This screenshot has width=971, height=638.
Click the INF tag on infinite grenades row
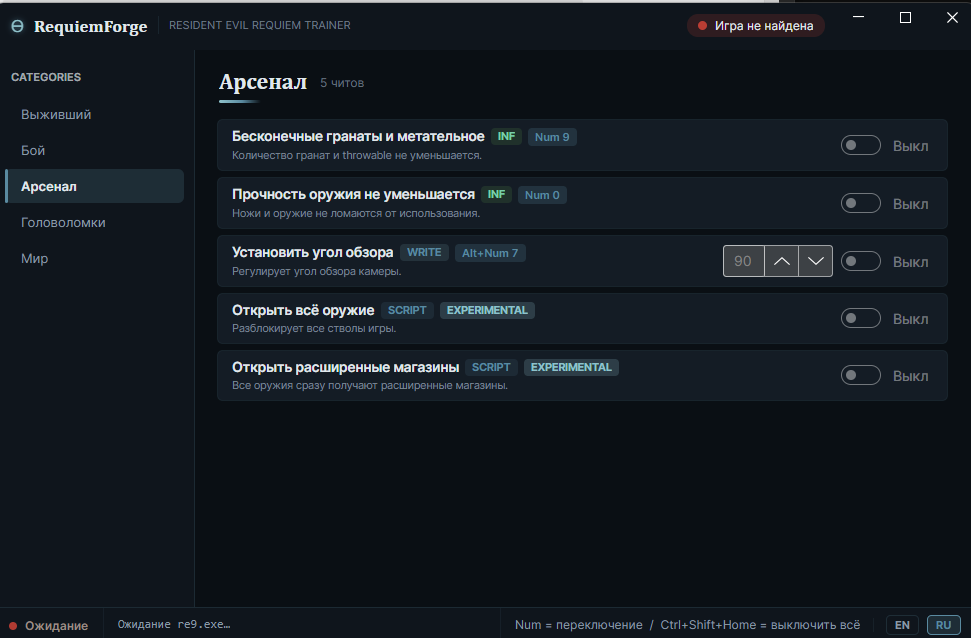(506, 136)
